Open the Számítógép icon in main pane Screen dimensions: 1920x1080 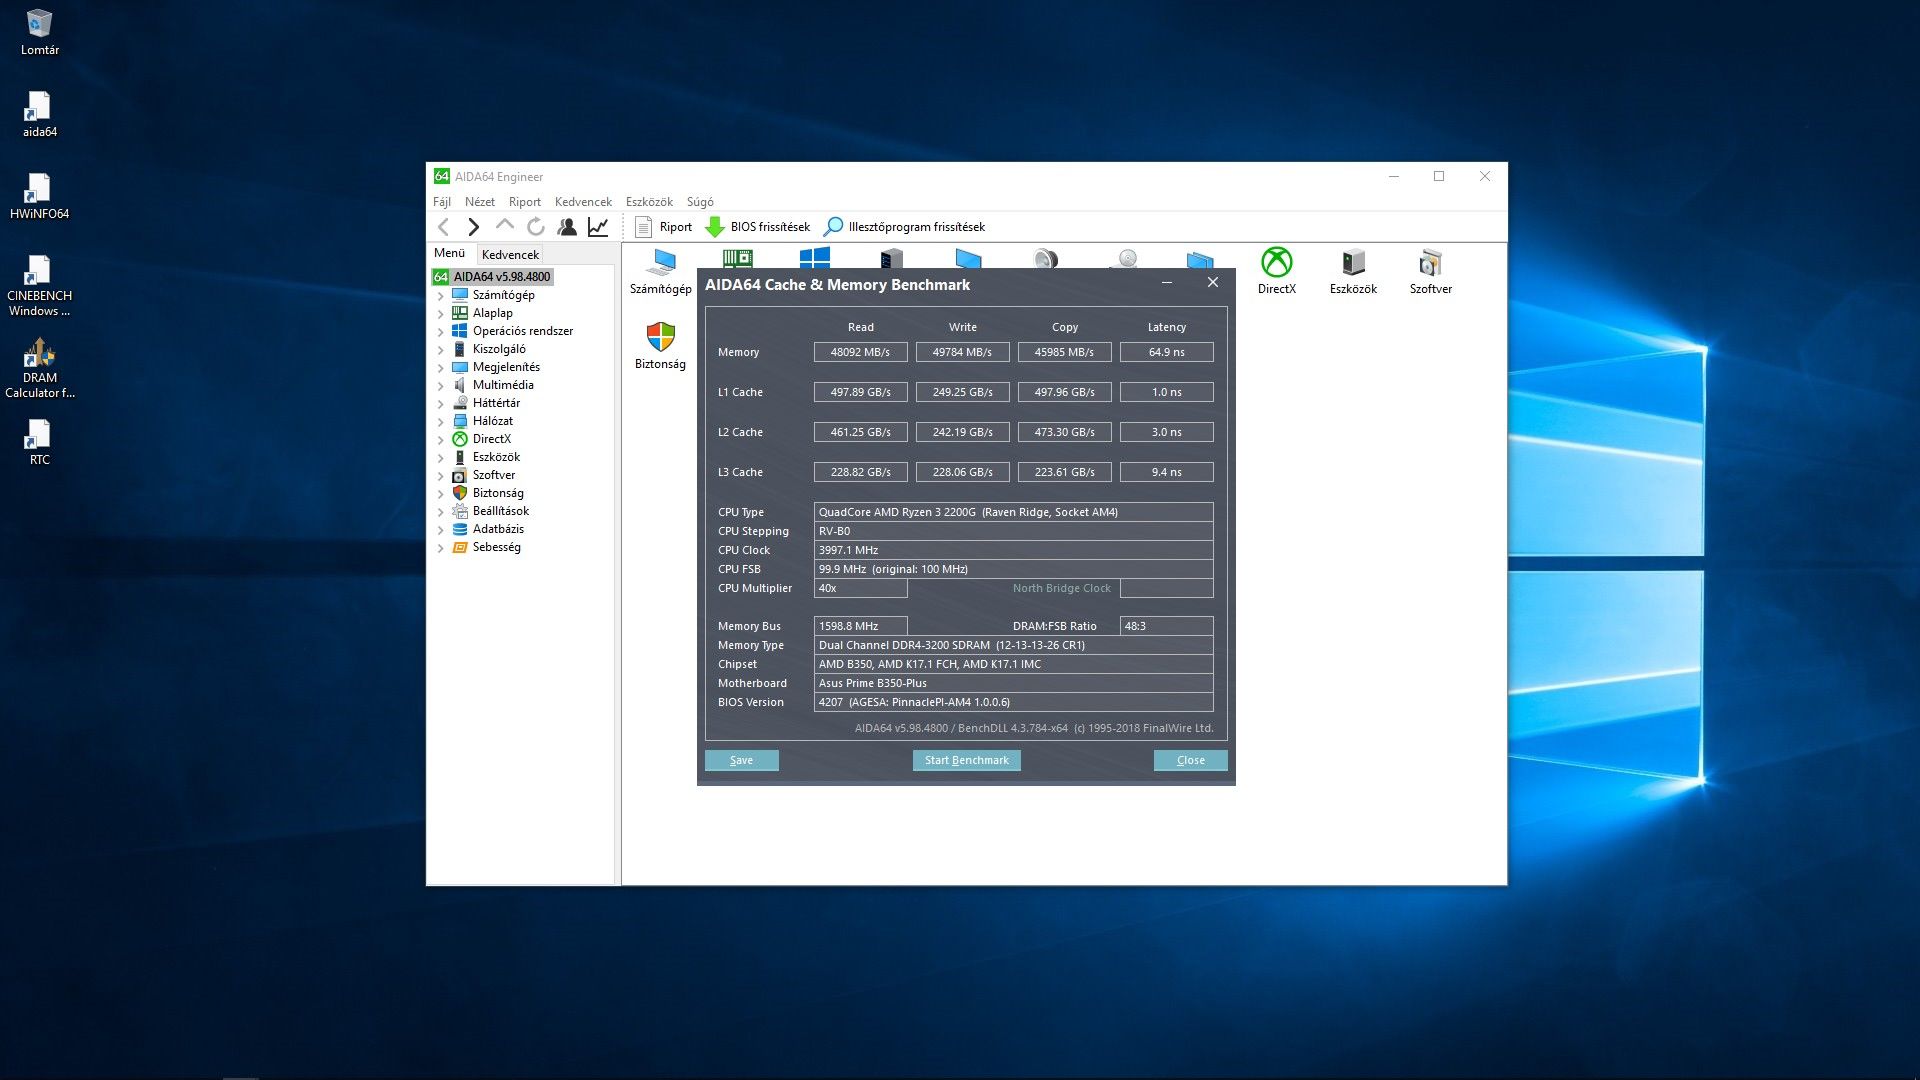tap(660, 272)
